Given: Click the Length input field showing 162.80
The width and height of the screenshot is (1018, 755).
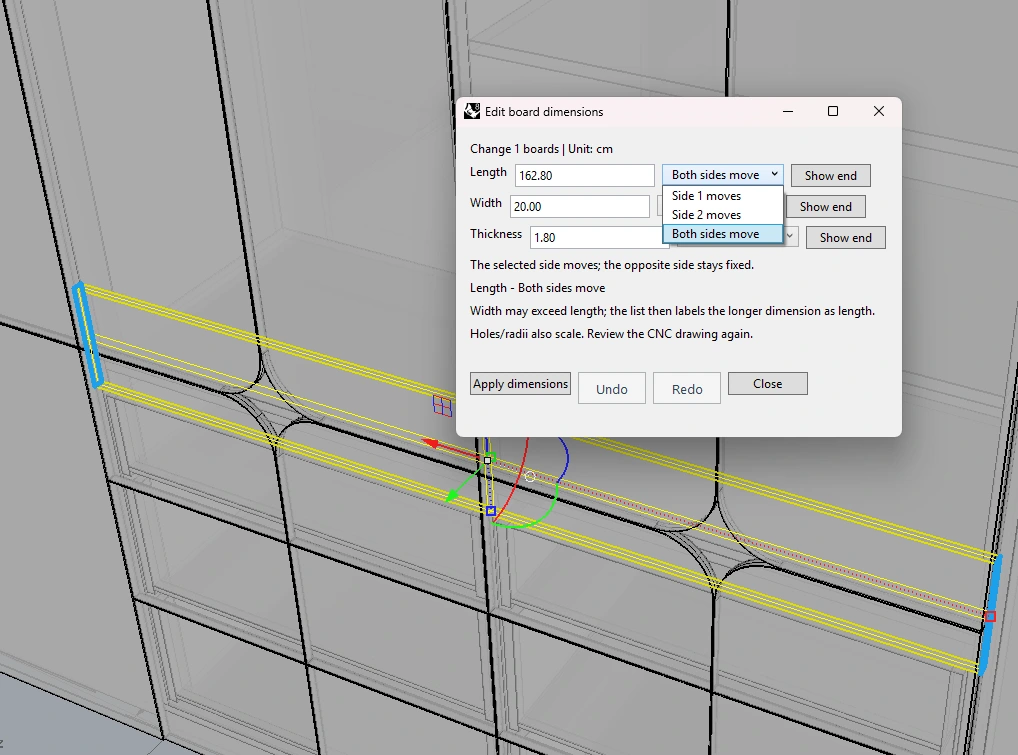Looking at the screenshot, I should pos(584,175).
